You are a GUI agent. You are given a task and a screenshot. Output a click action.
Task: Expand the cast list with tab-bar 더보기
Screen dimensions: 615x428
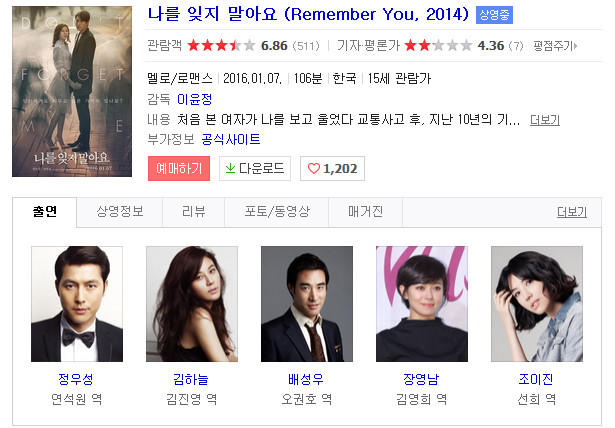click(x=572, y=212)
